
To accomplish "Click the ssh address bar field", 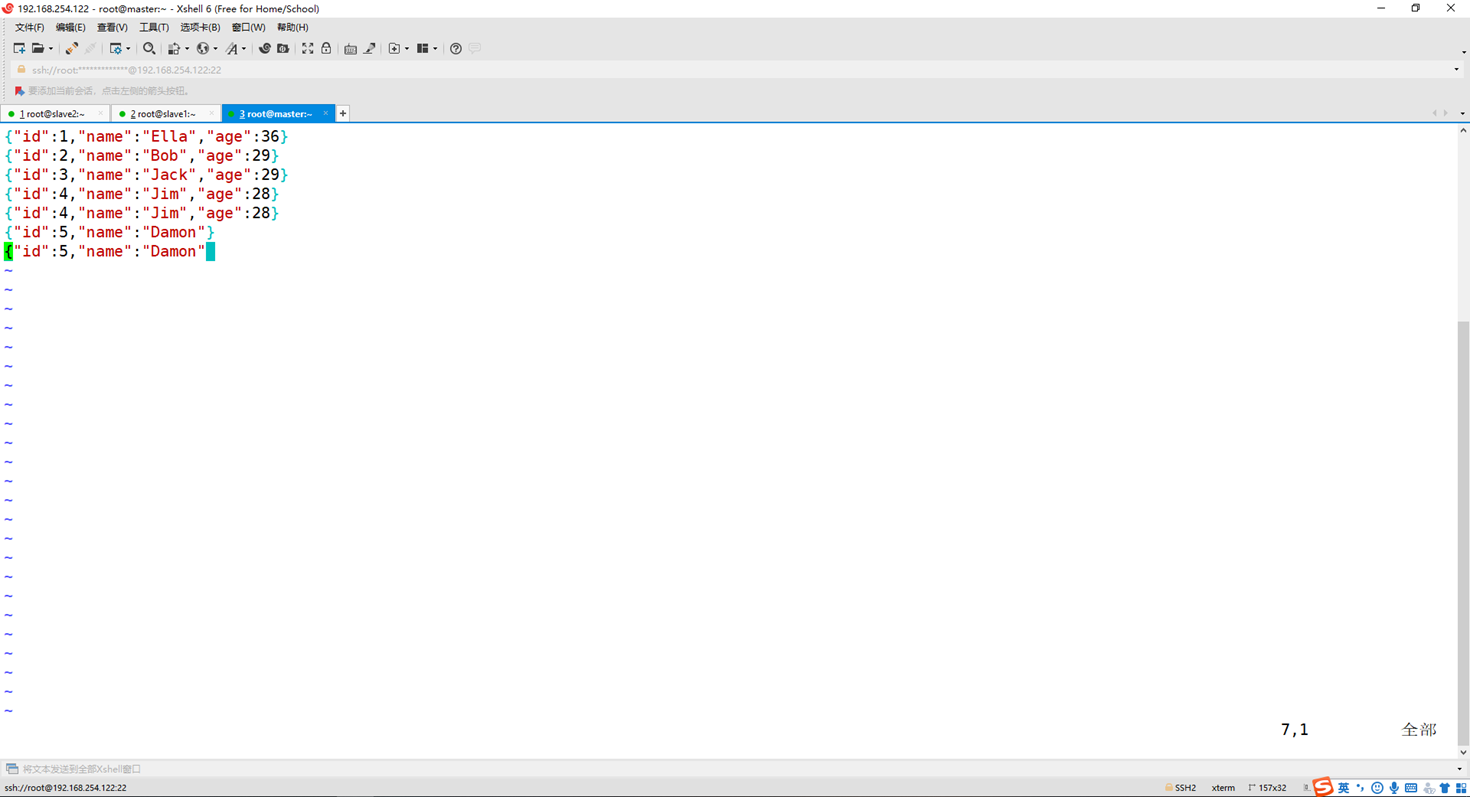I will pyautogui.click(x=735, y=70).
